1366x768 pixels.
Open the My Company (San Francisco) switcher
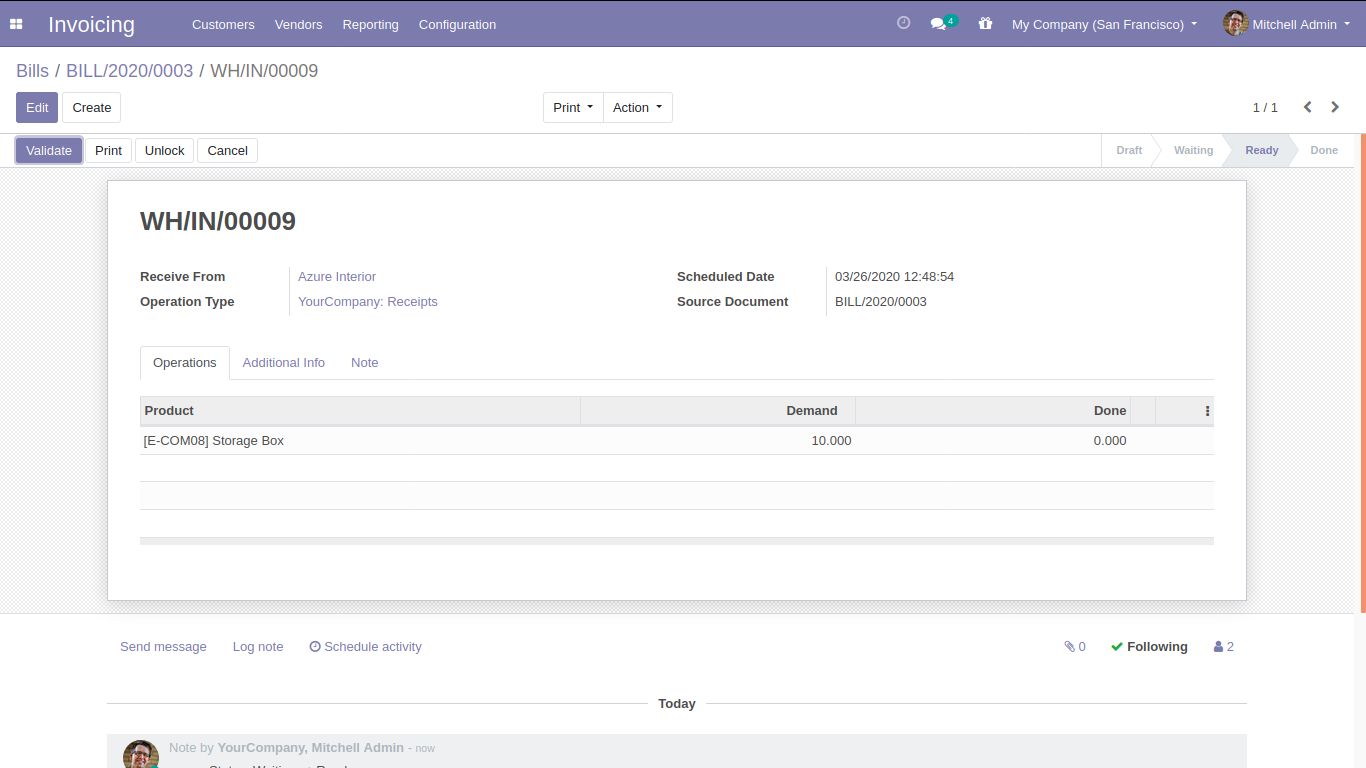(1104, 24)
